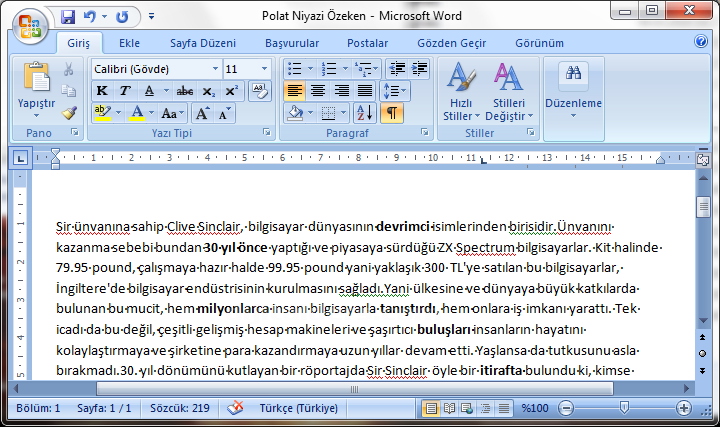
Task: Open the shading color dropdown arrow
Action: click(x=310, y=113)
